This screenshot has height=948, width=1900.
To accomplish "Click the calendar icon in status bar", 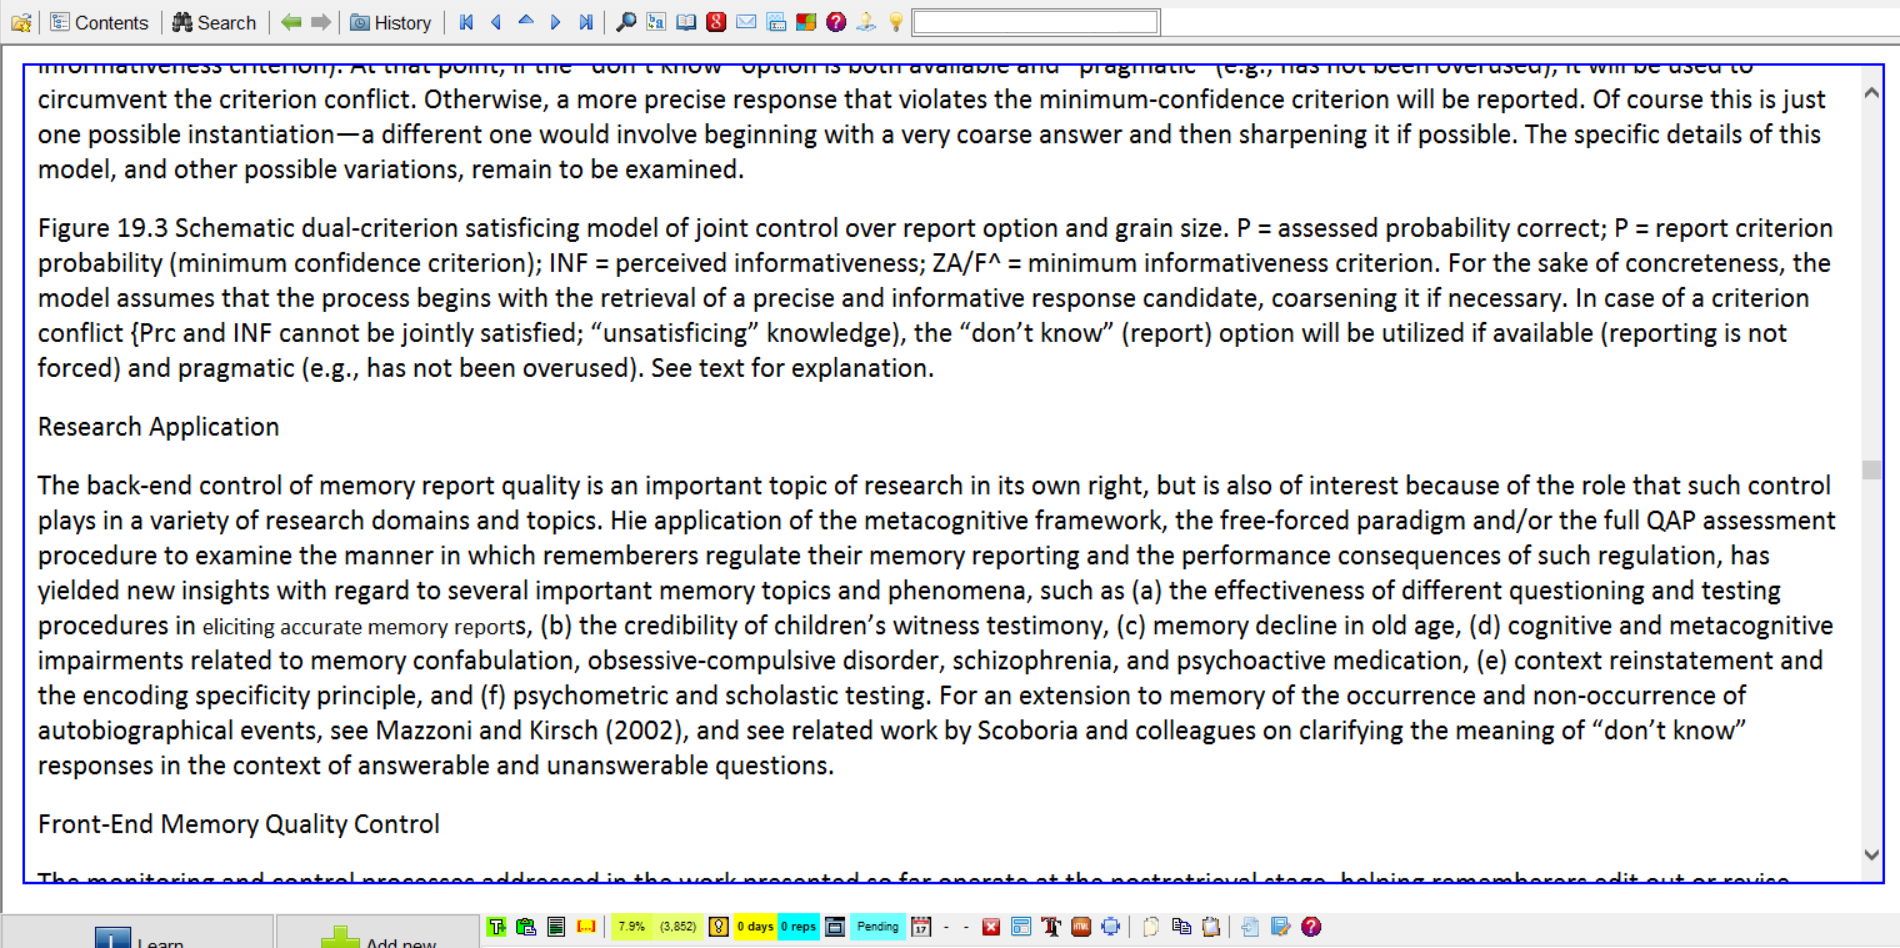I will point(921,927).
